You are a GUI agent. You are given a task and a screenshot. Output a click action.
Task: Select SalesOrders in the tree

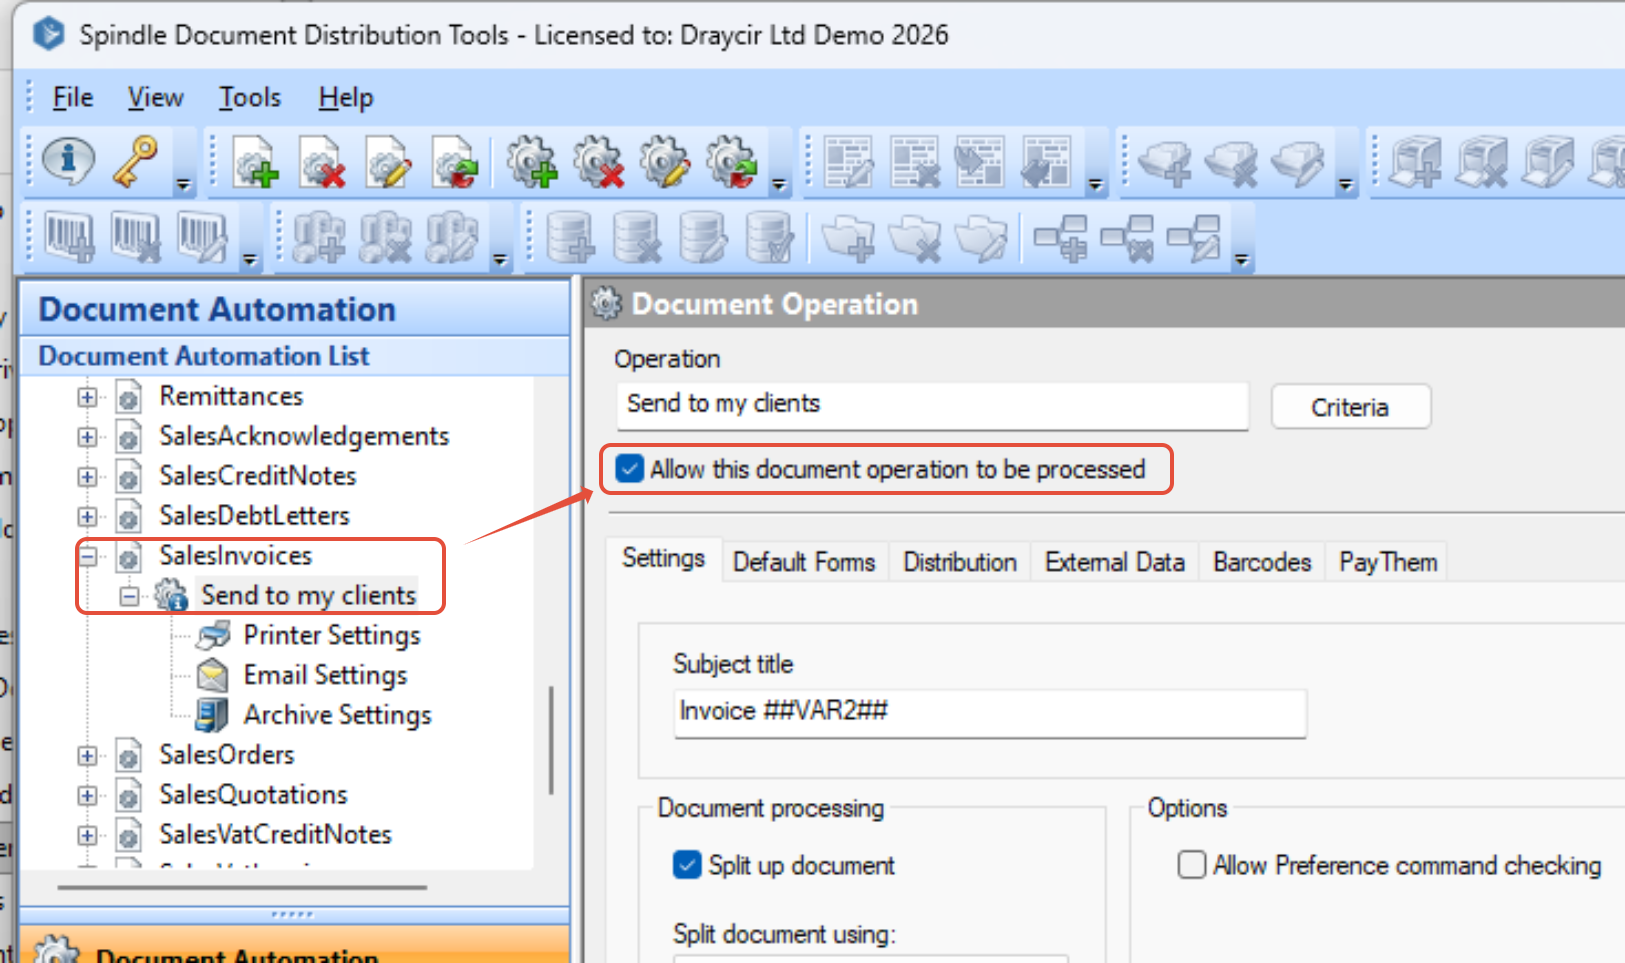tap(227, 755)
